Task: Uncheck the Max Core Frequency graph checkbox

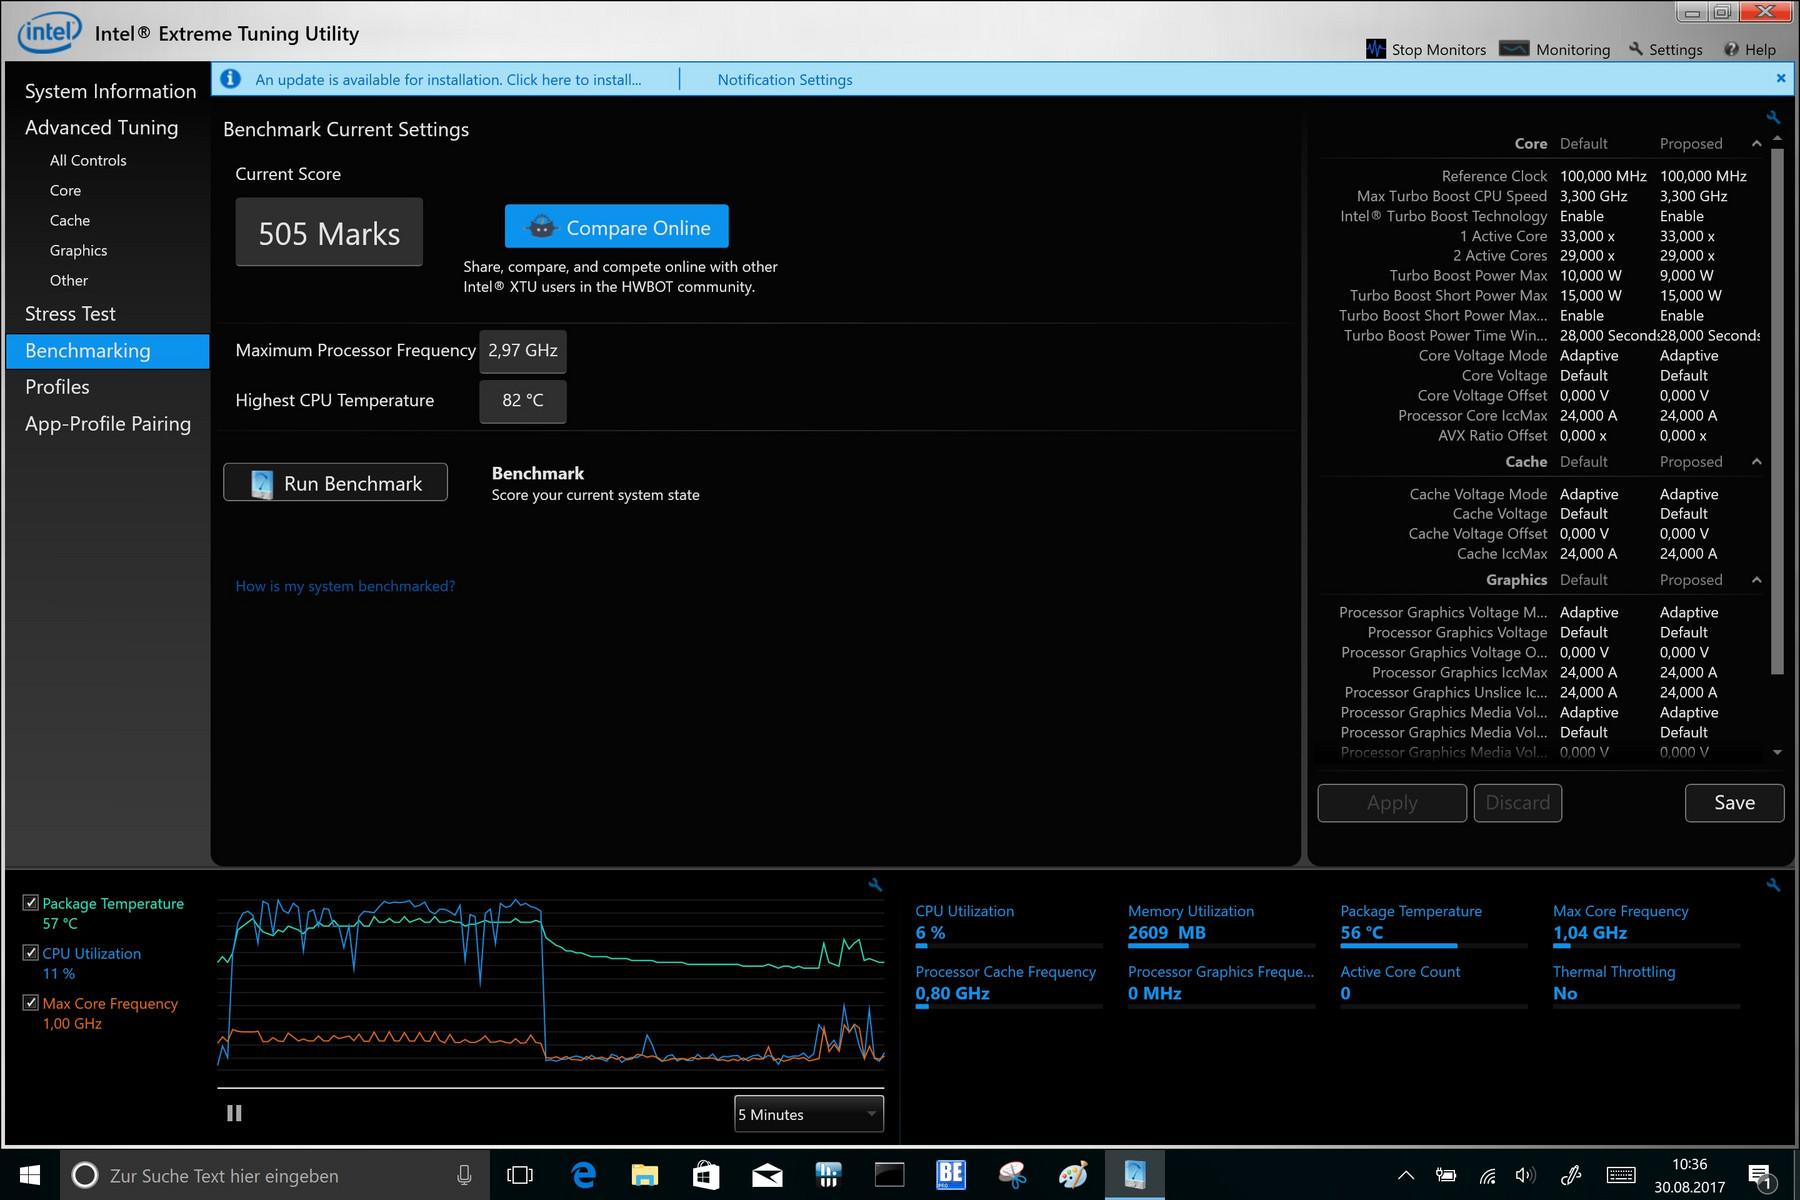Action: tap(30, 1002)
